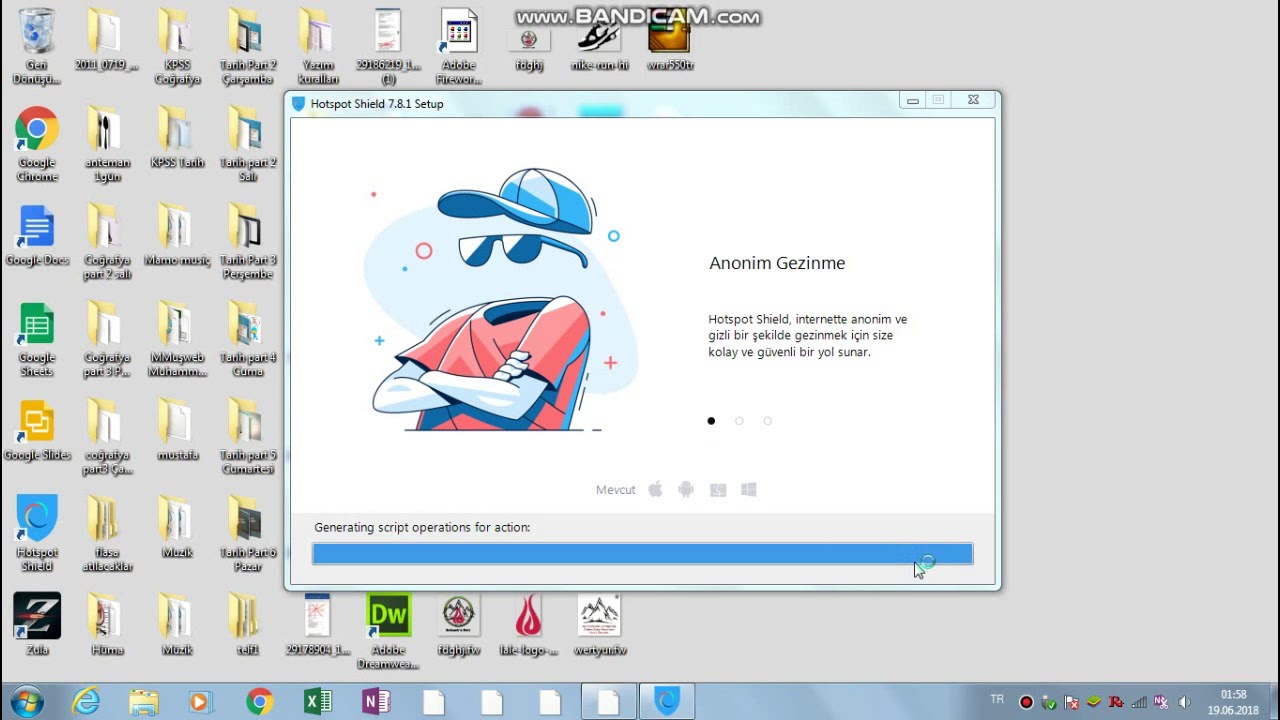The height and width of the screenshot is (720, 1280).
Task: Open the taskbar clock showing 01:58
Action: click(1233, 702)
